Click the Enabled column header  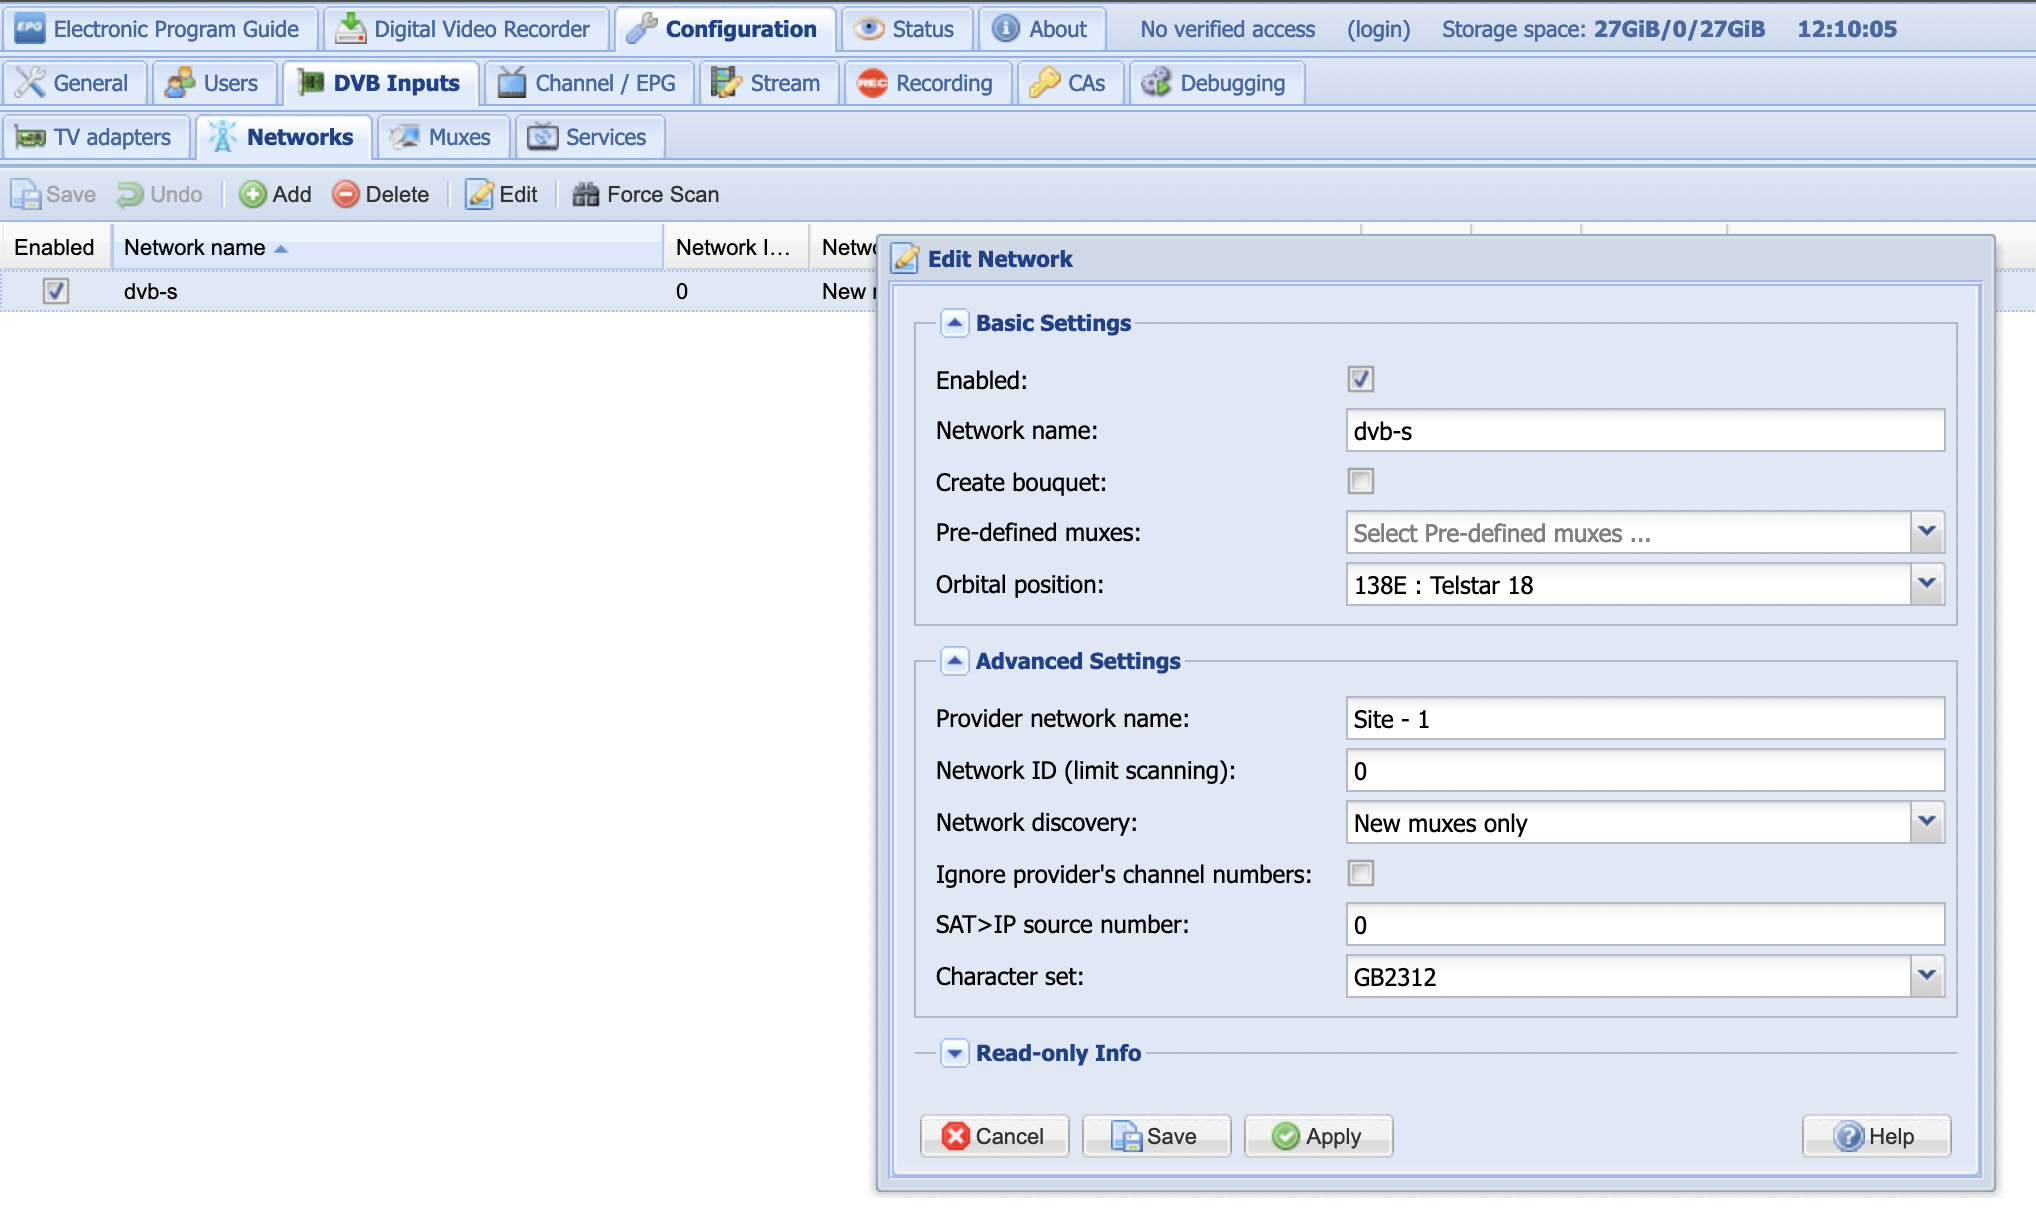[x=55, y=247]
